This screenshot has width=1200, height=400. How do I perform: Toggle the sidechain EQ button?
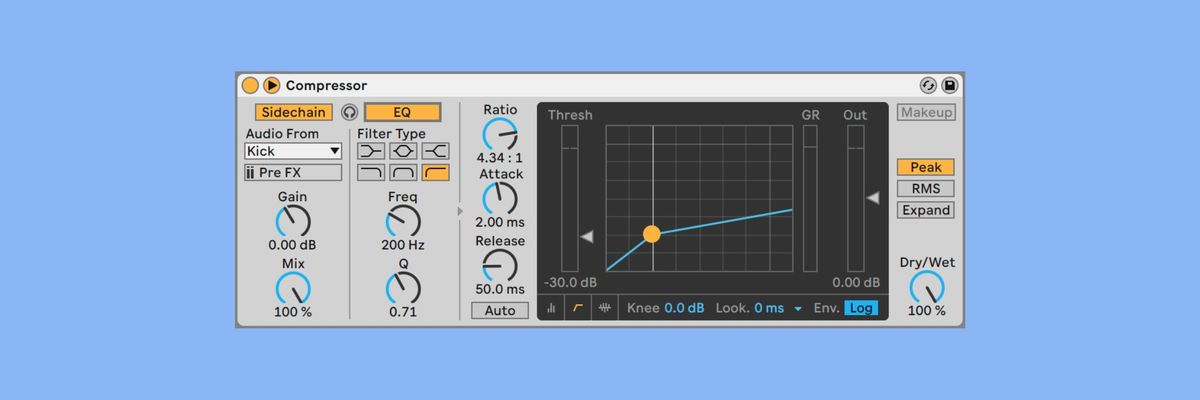[402, 112]
